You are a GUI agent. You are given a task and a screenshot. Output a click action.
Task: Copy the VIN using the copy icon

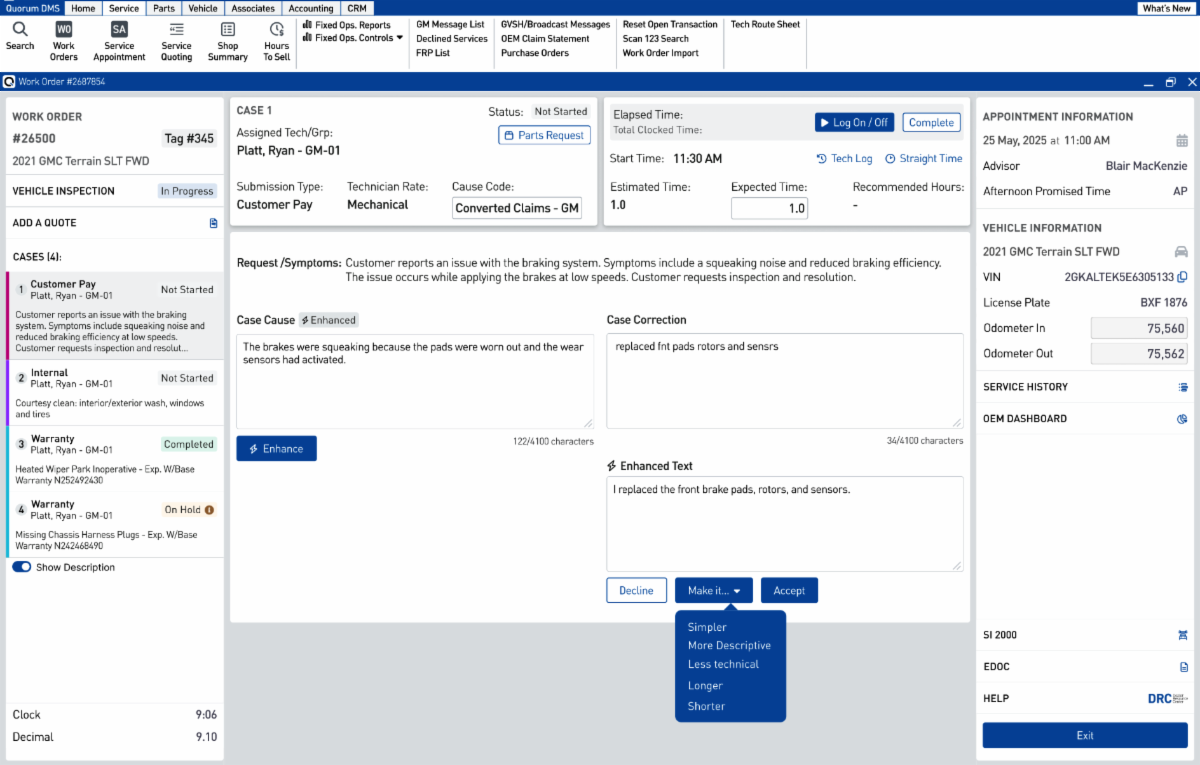(x=1183, y=277)
